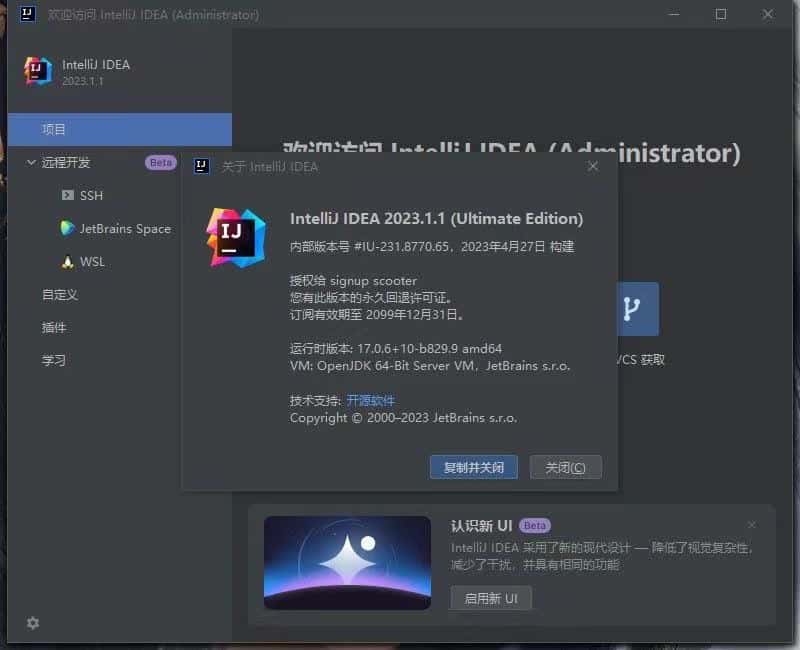Click the 订阅有效期至 2099年12月31日 line

pyautogui.click(x=377, y=314)
